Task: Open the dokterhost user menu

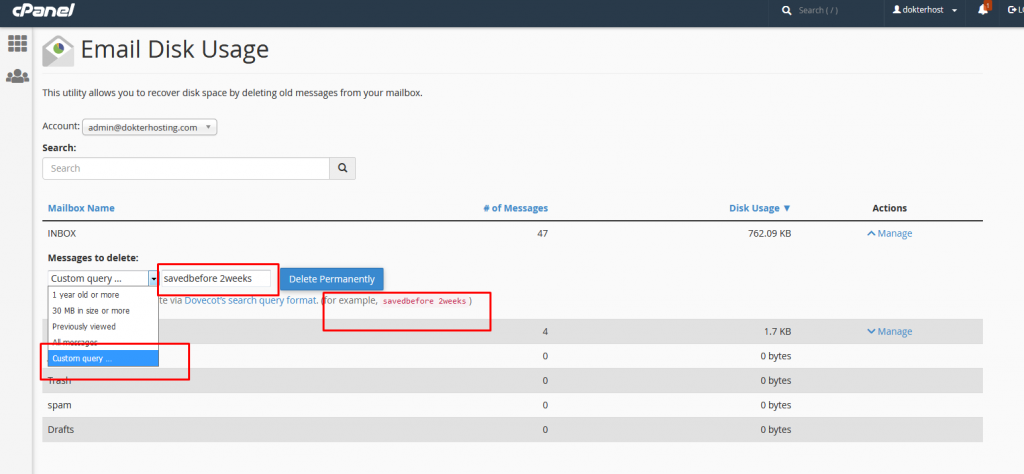Action: click(925, 10)
